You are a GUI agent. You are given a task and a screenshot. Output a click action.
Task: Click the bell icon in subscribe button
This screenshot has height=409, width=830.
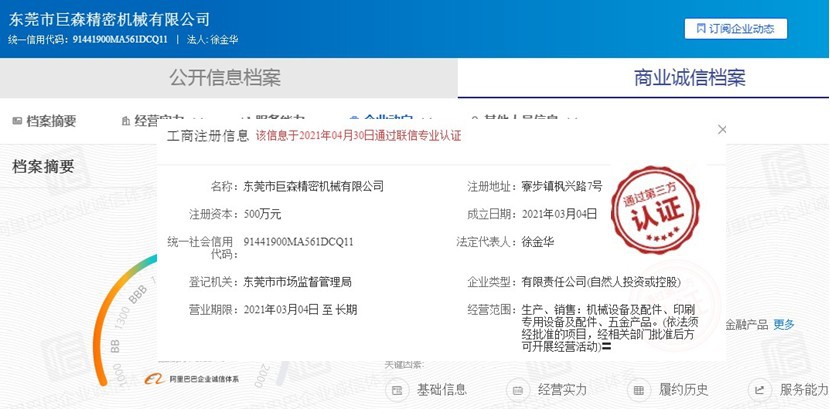coord(700,29)
